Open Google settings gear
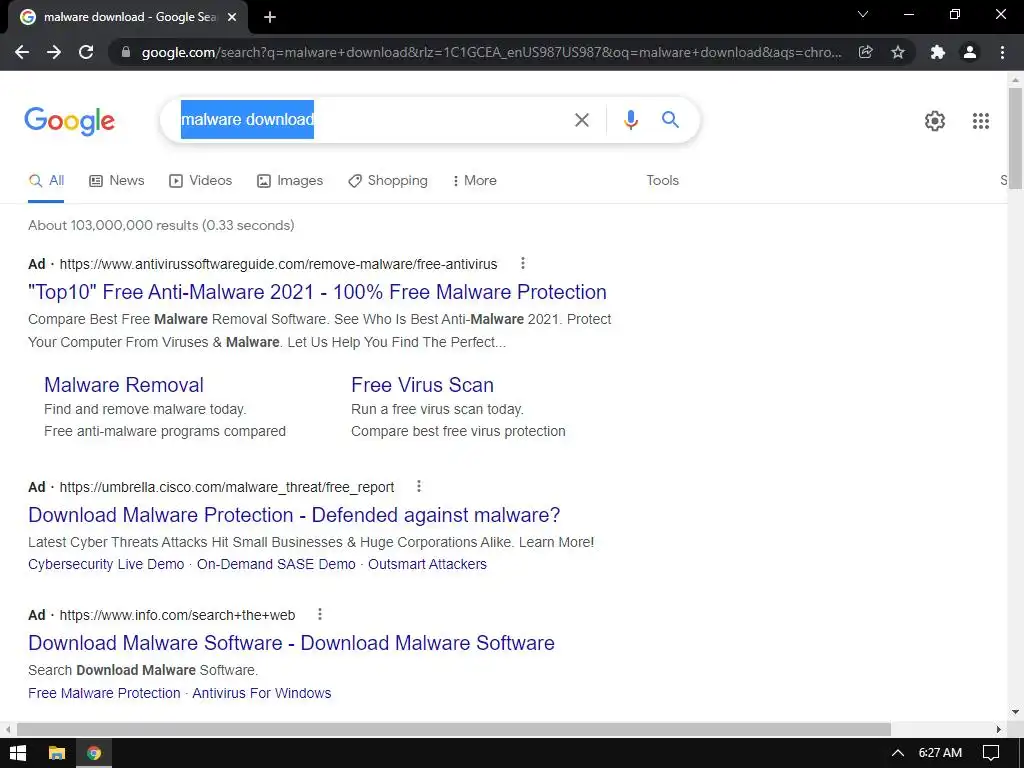The height and width of the screenshot is (768, 1024). click(935, 121)
